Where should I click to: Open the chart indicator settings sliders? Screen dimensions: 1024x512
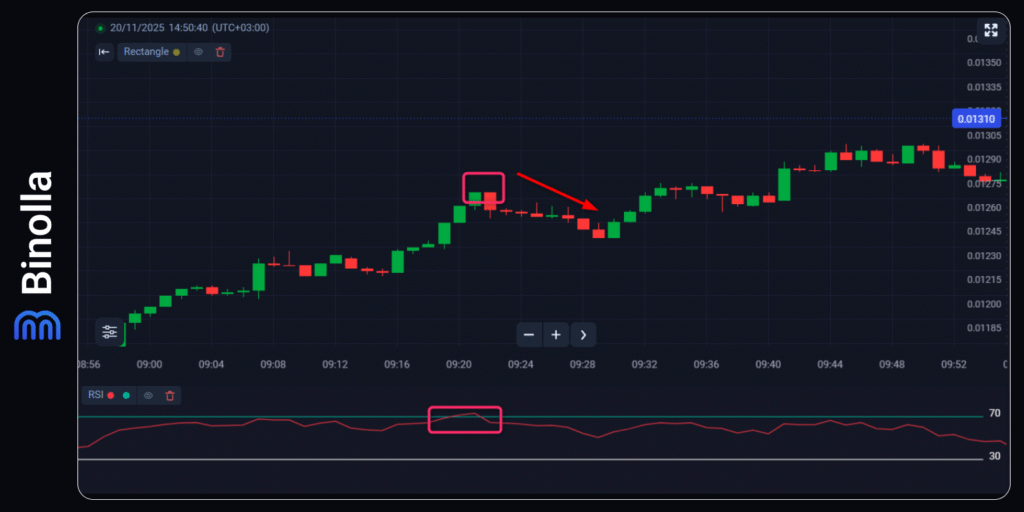pyautogui.click(x=110, y=331)
